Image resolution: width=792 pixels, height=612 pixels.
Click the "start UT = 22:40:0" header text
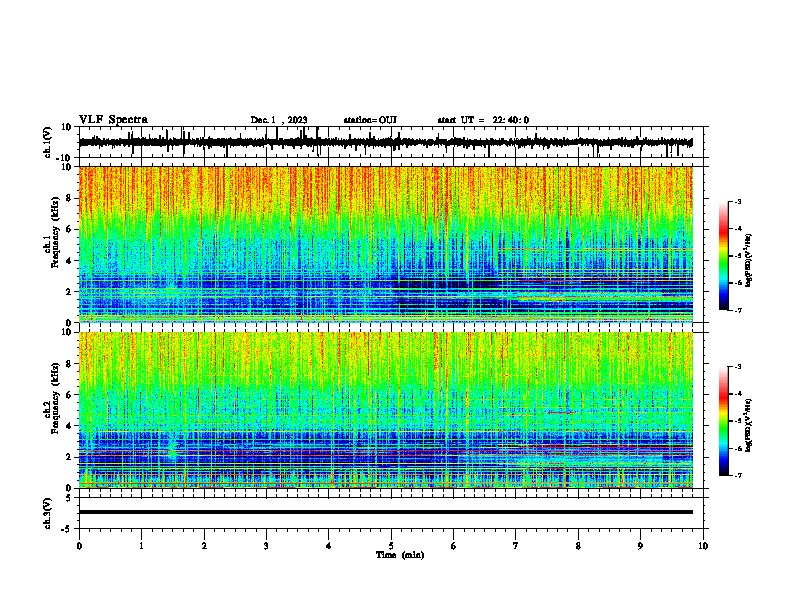click(x=483, y=120)
